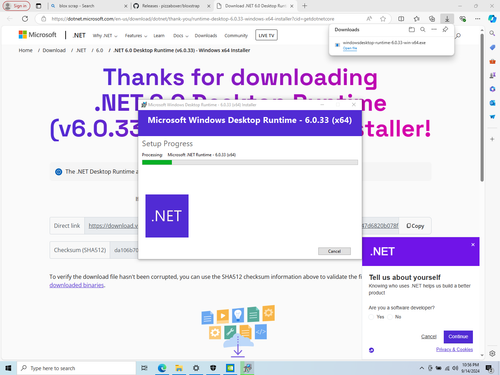The height and width of the screenshot is (375, 500).
Task: Open more options in Downloads panel
Action: [x=434, y=30]
